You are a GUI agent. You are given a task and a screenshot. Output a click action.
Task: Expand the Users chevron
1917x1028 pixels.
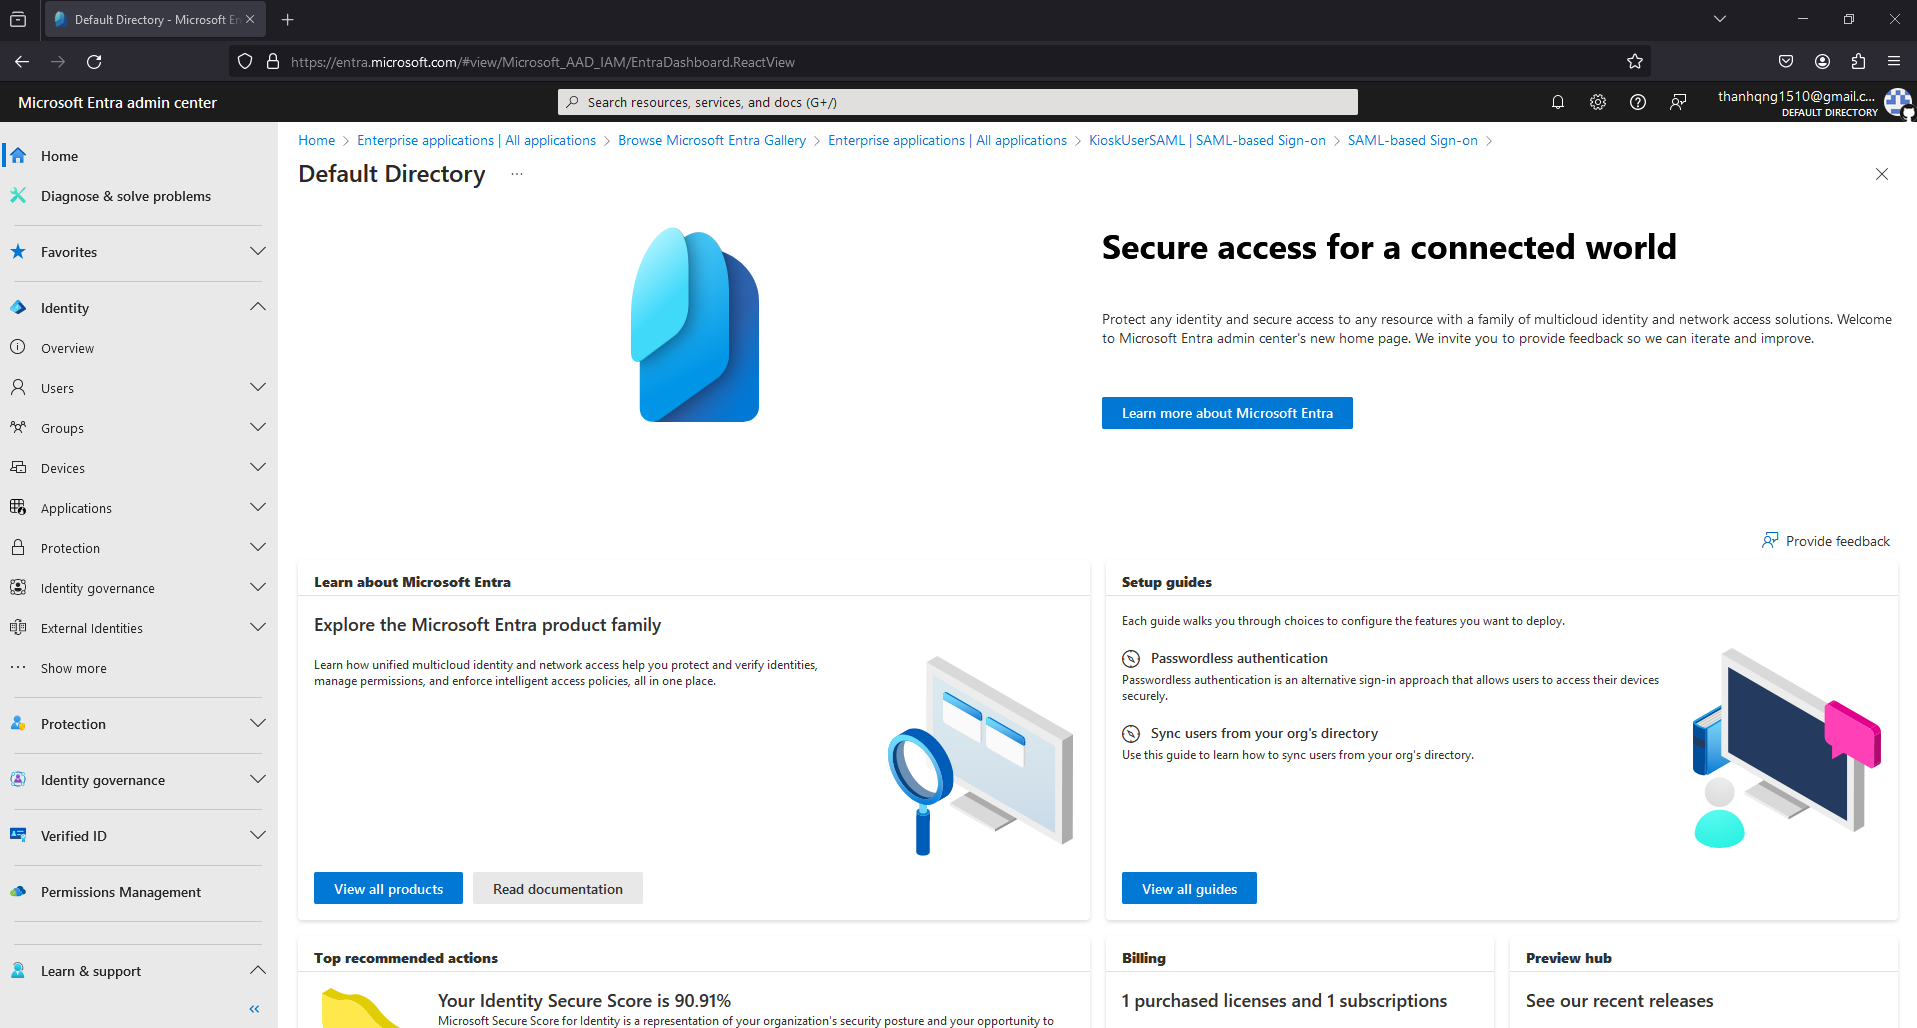tap(258, 388)
